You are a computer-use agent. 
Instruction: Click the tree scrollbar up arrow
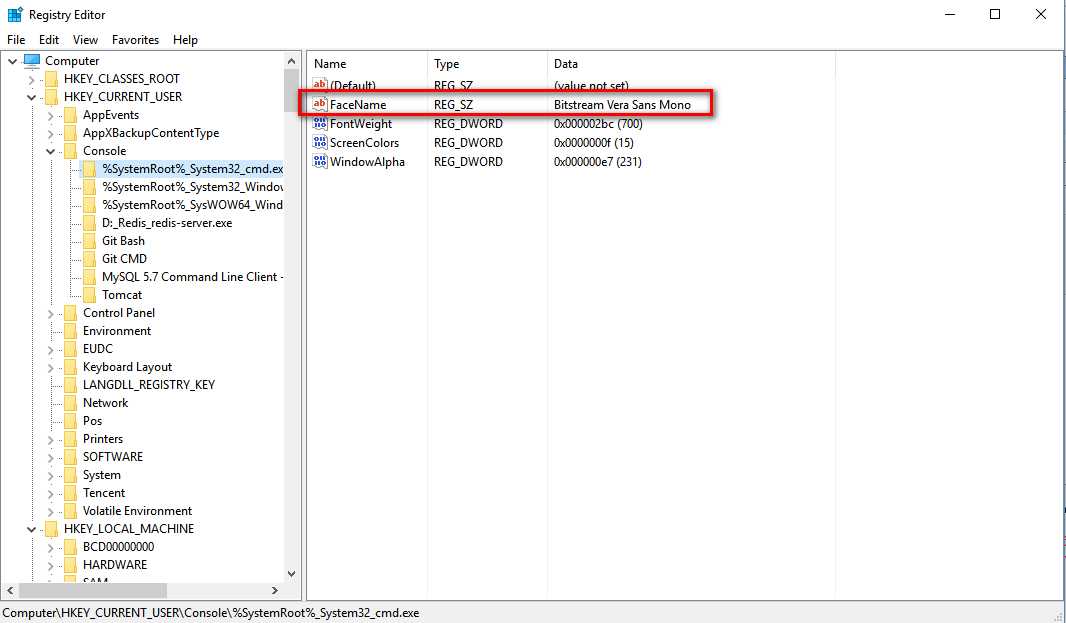[292, 61]
